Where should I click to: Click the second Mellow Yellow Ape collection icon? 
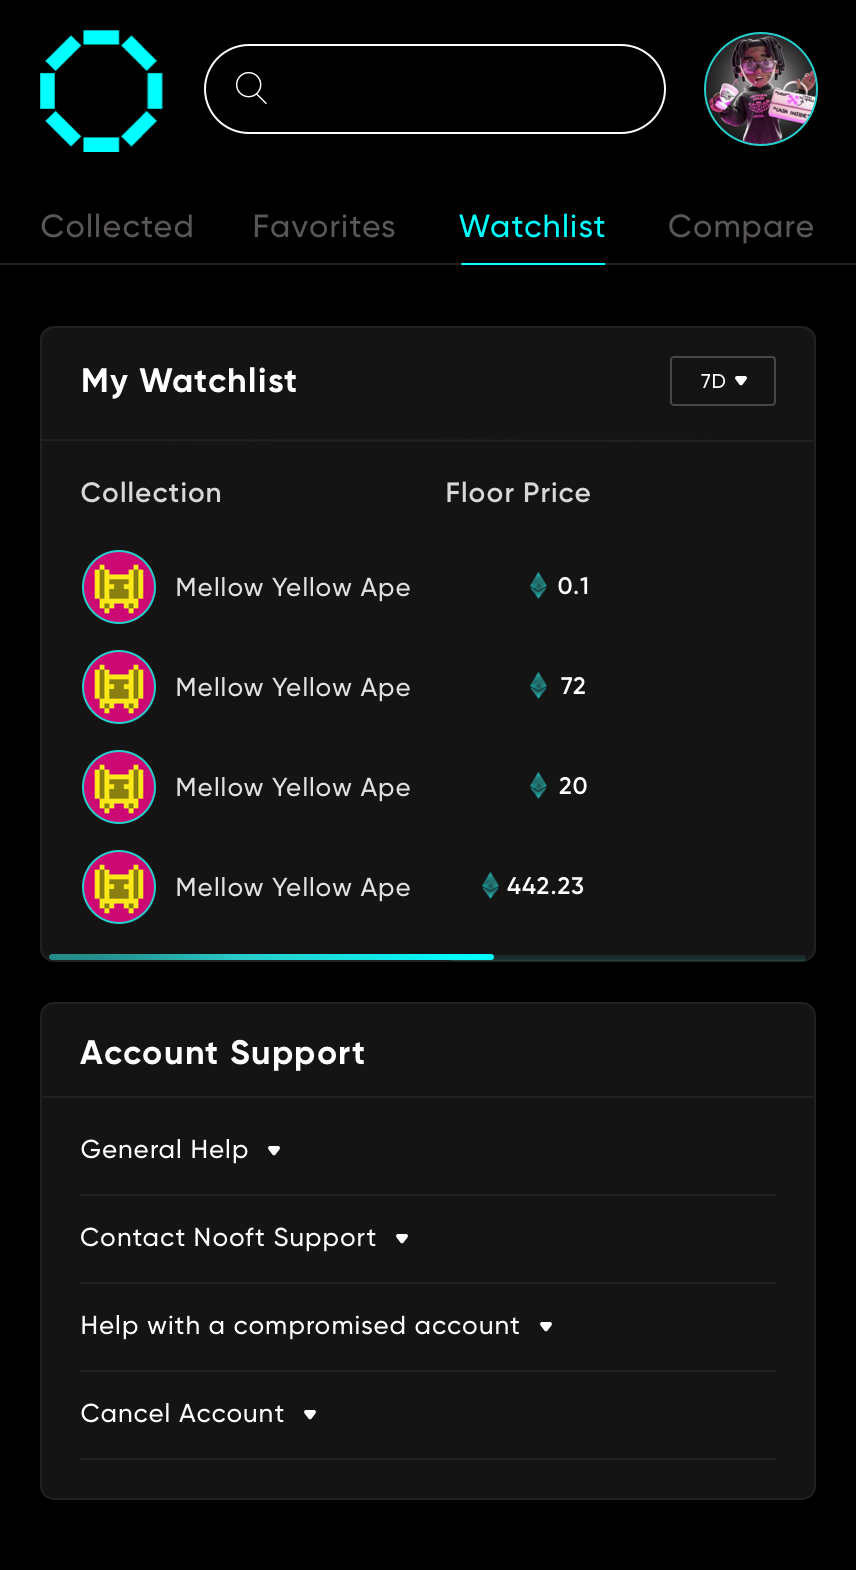119,687
